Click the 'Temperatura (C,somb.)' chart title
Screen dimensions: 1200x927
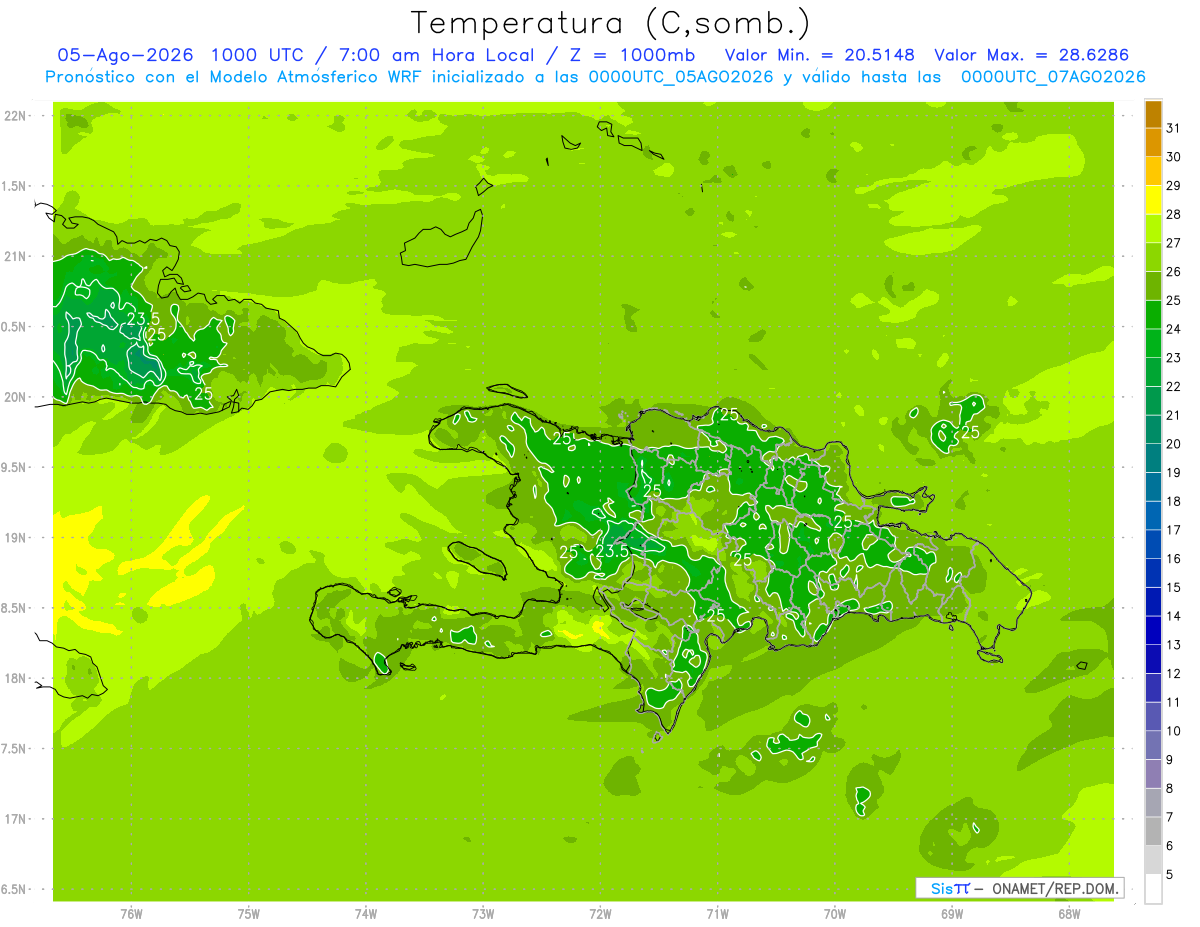(611, 23)
